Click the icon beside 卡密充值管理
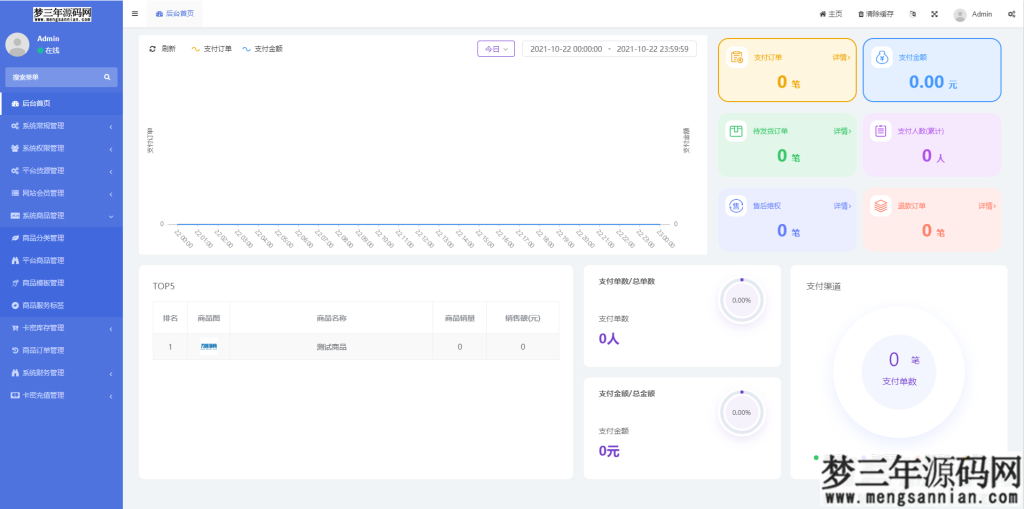Viewport: 1024px width, 509px height. [x=15, y=395]
